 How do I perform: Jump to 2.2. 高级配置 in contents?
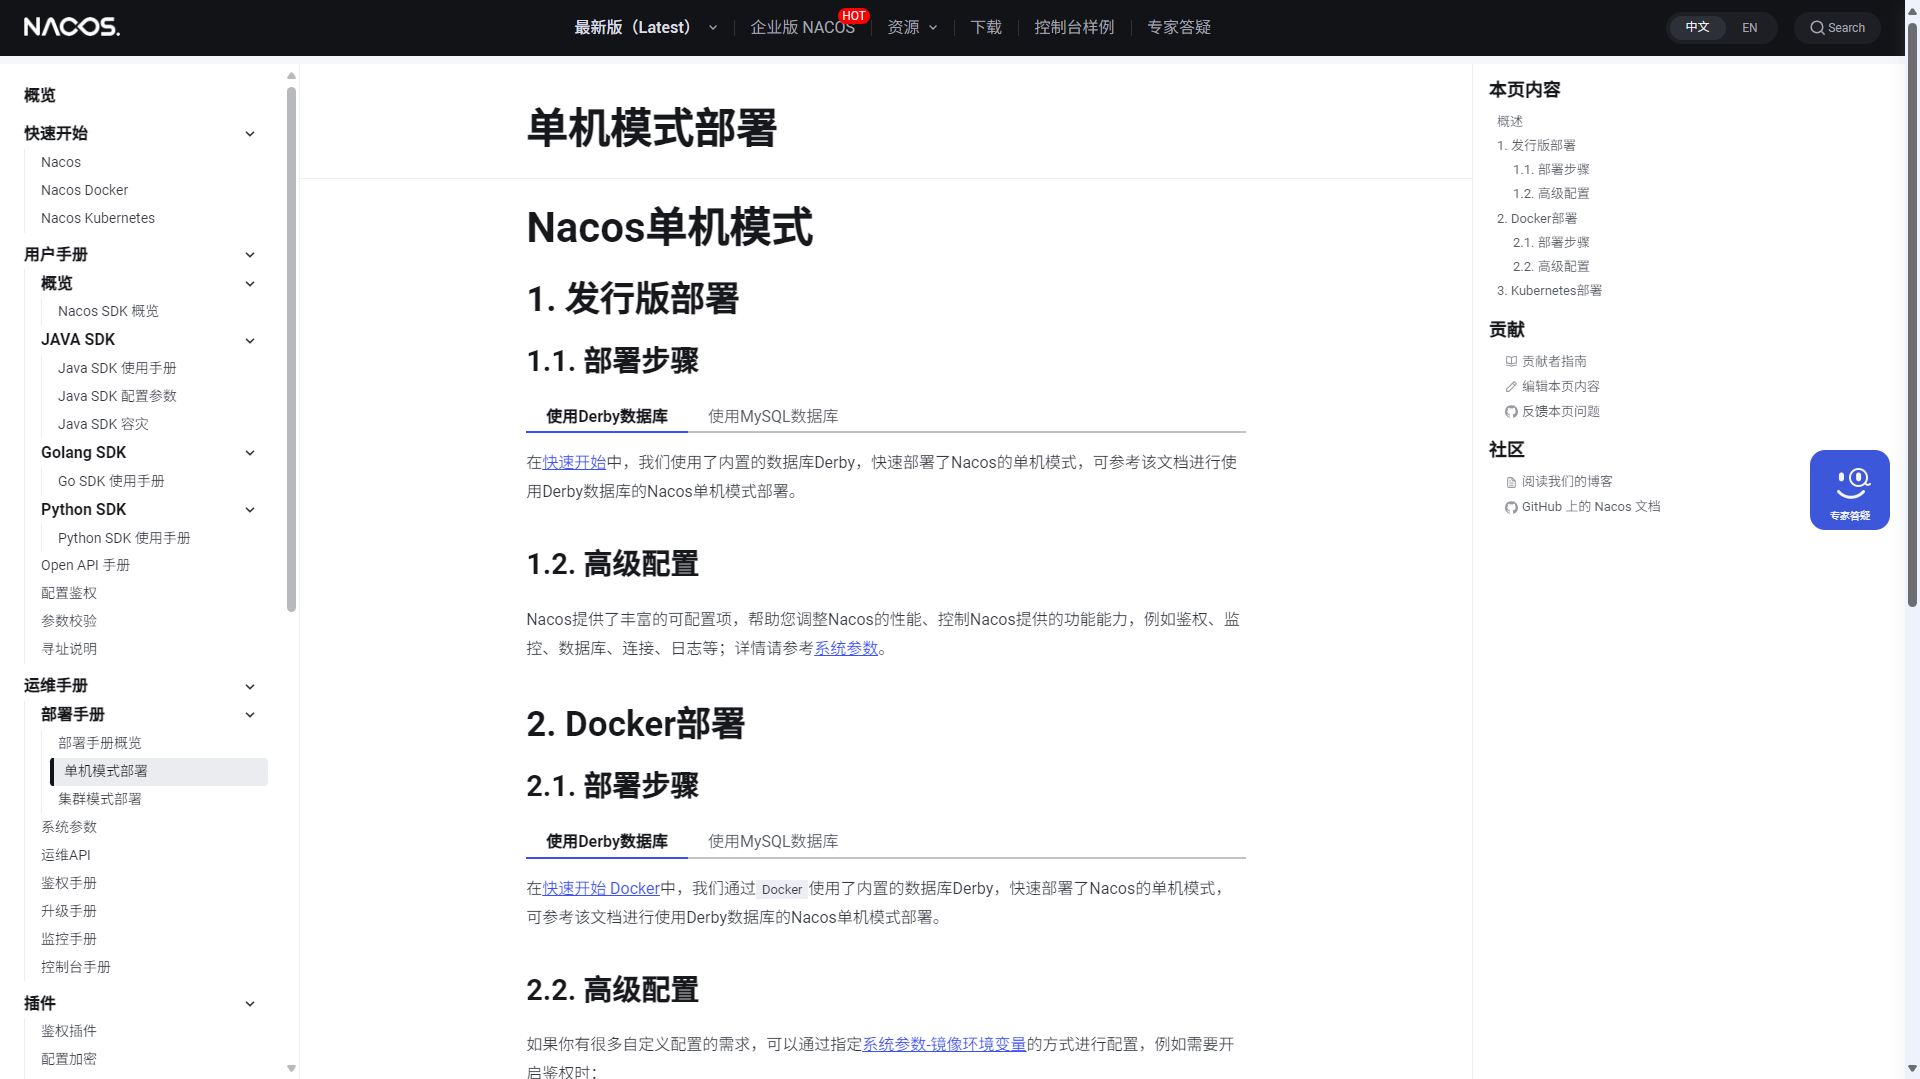(x=1551, y=267)
